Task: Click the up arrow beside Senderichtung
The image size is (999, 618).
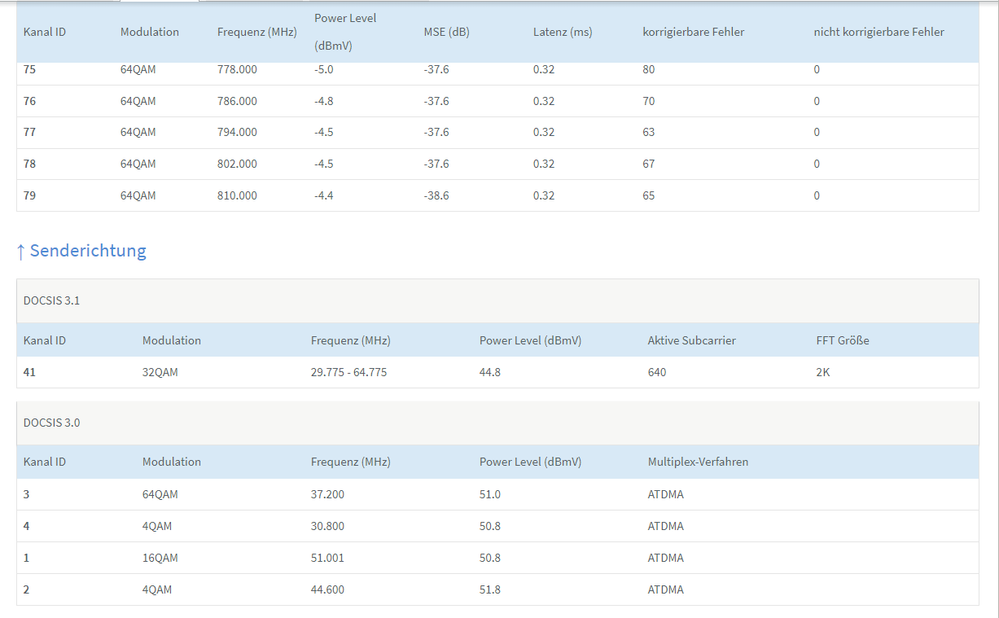Action: pyautogui.click(x=21, y=251)
